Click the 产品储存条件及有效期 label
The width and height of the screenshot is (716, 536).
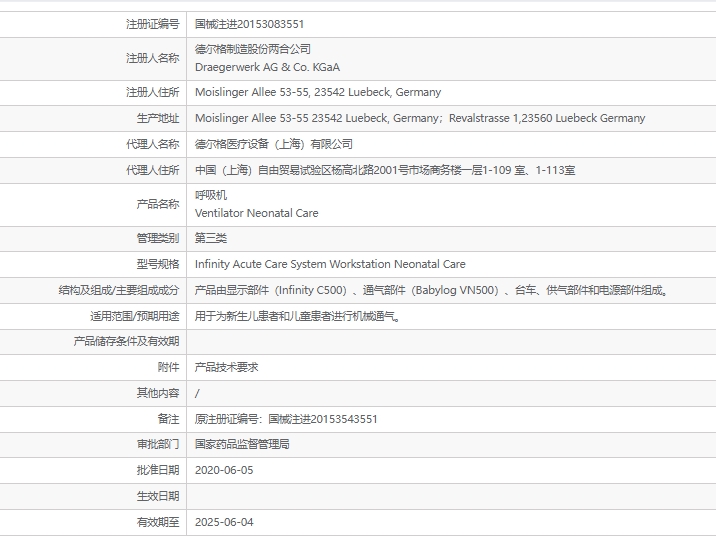tap(126, 342)
